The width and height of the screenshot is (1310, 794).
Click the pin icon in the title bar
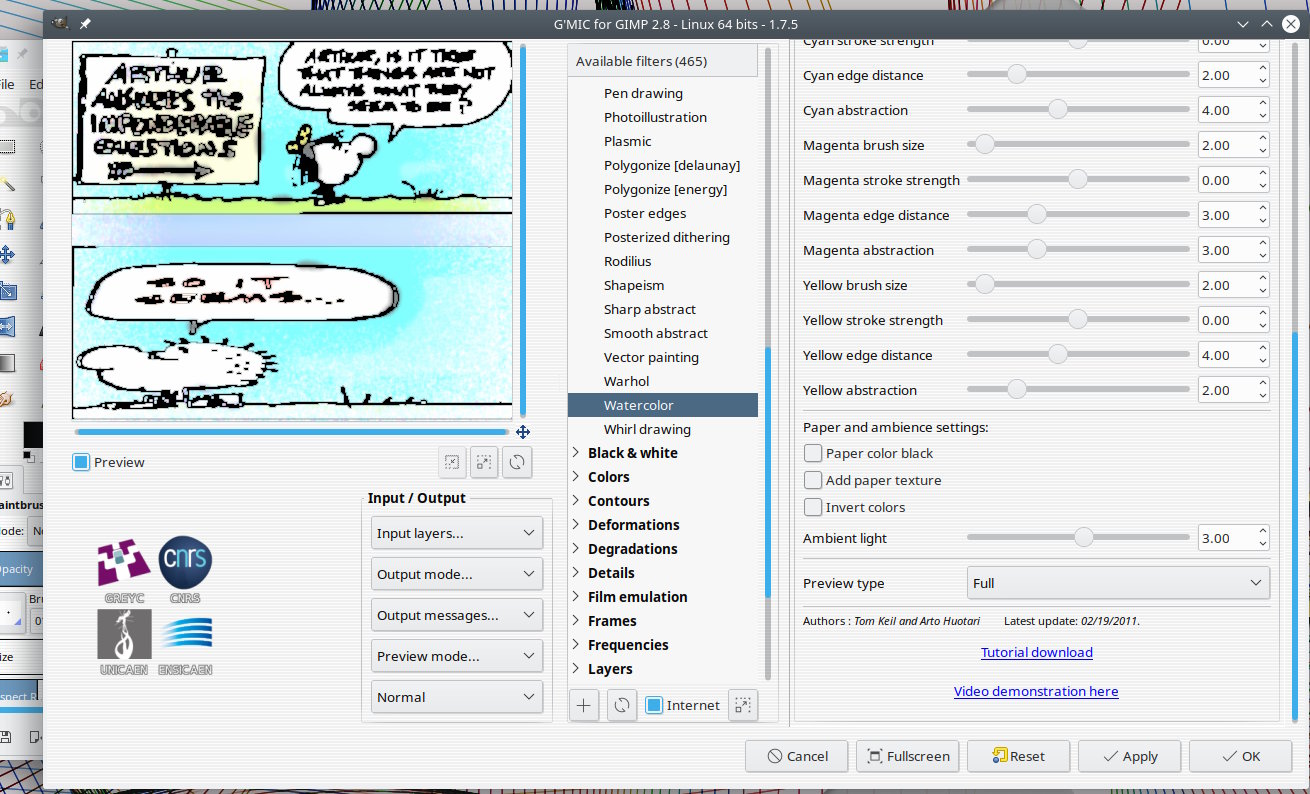tap(86, 23)
